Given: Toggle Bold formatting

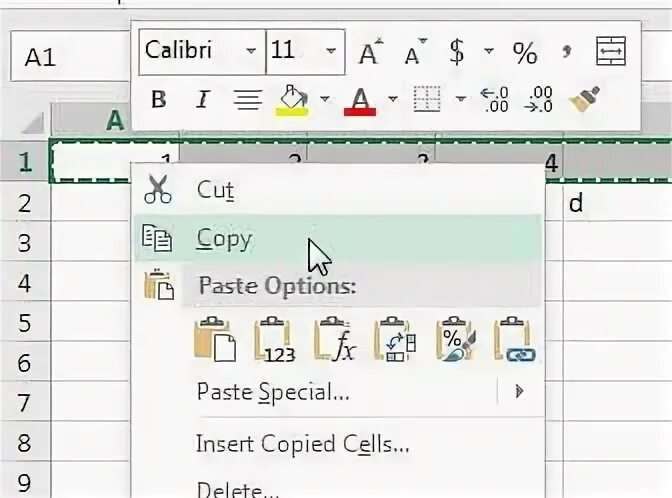Looking at the screenshot, I should [158, 99].
